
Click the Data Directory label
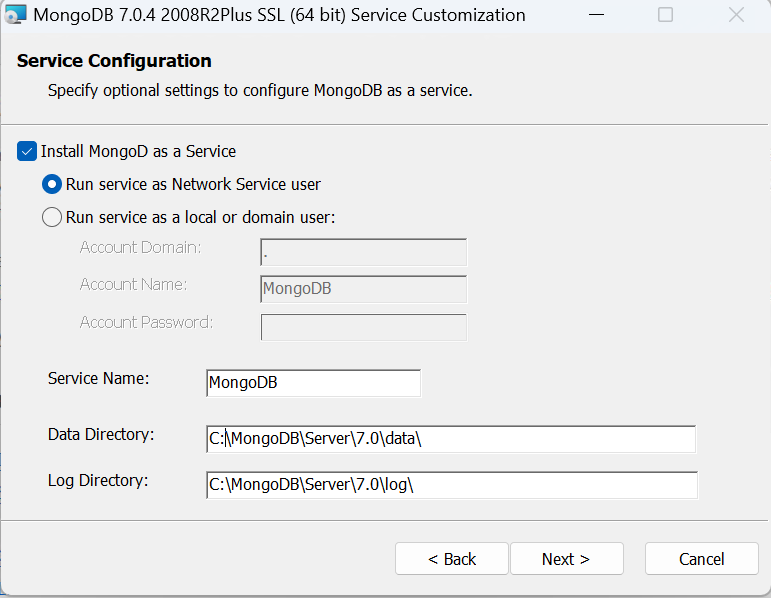(101, 434)
